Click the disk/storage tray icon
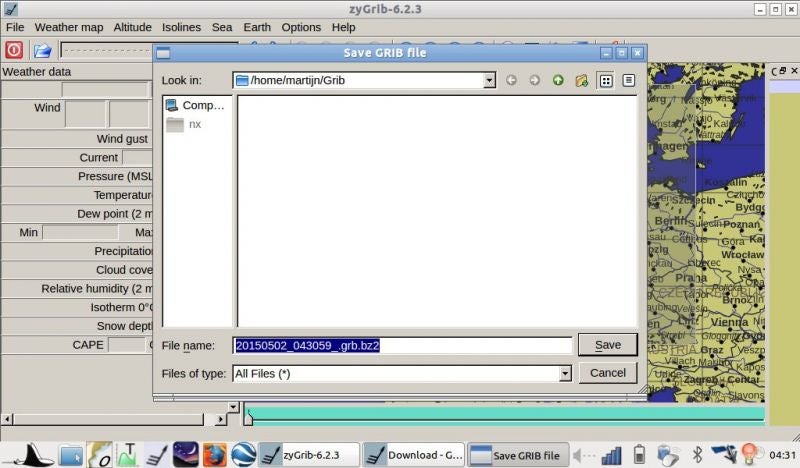This screenshot has width=800, height=468. (x=667, y=455)
